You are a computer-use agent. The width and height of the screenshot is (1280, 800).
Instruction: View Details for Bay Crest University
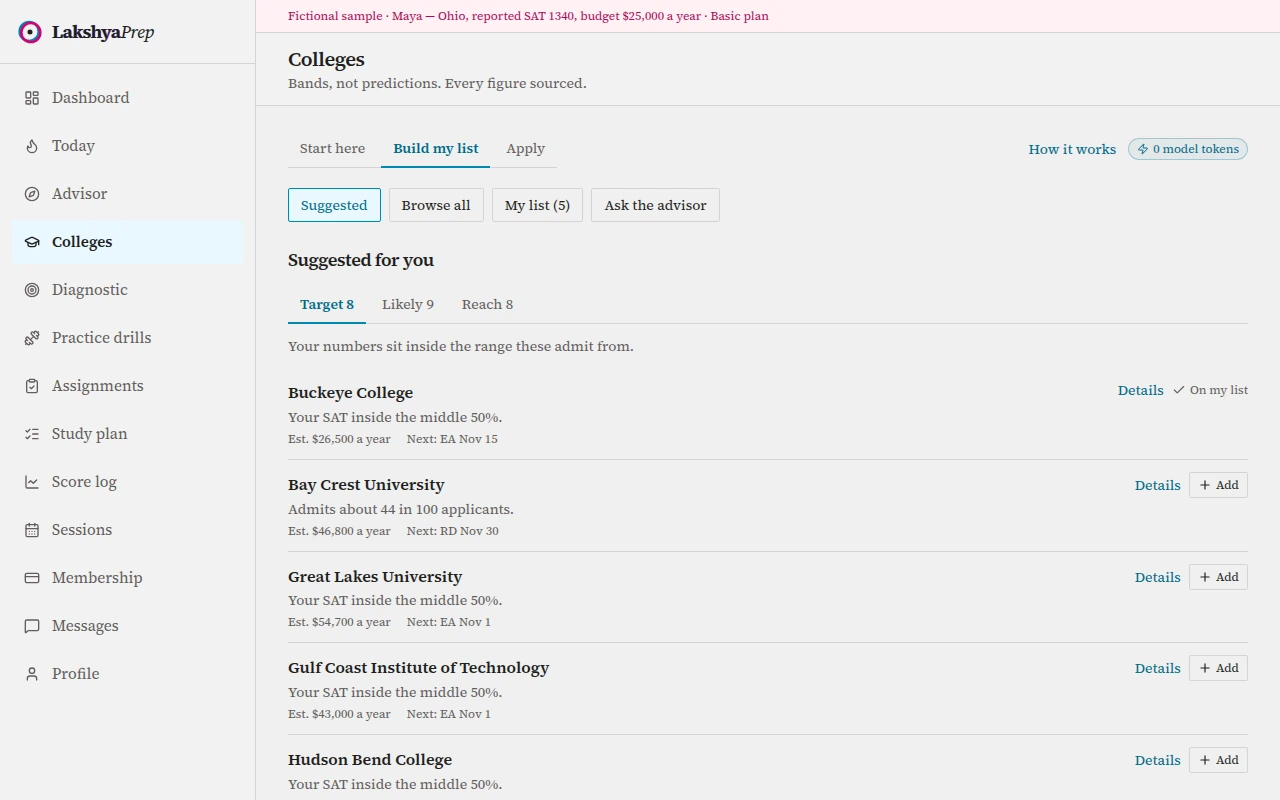1157,485
